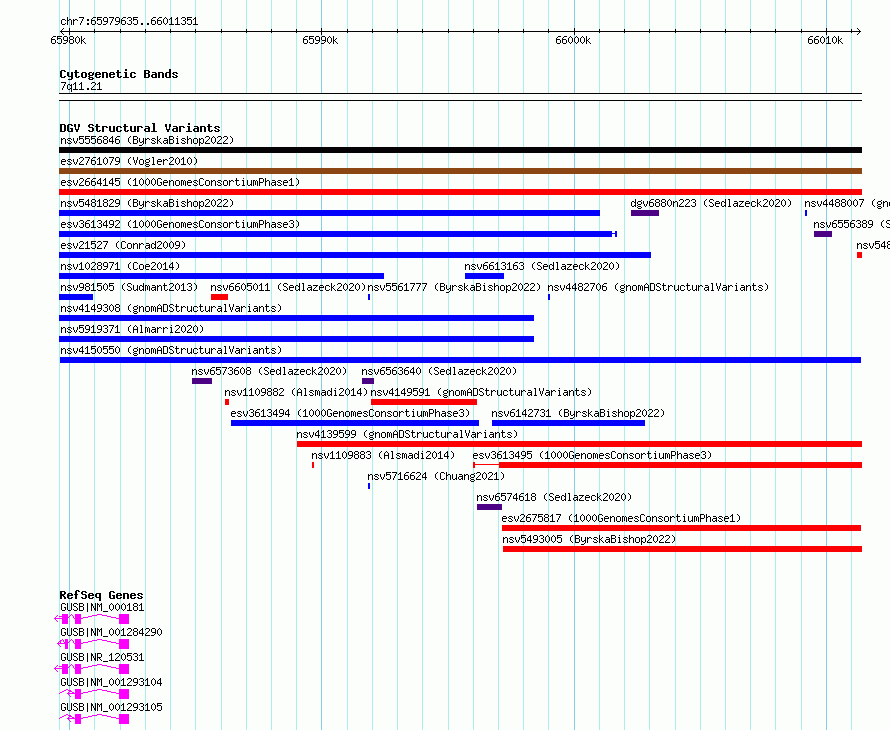This screenshot has height=730, width=890.
Task: Open the nsv5481829 (ByrskaBishop2022) label
Action: click(x=147, y=203)
